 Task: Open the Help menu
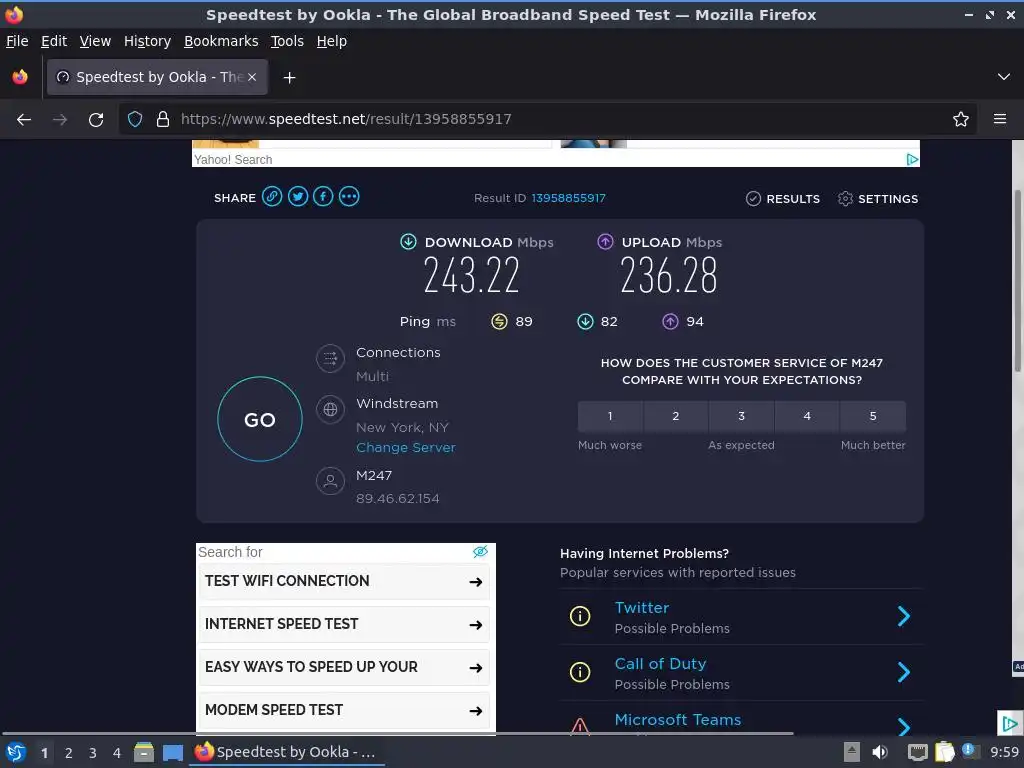(332, 41)
